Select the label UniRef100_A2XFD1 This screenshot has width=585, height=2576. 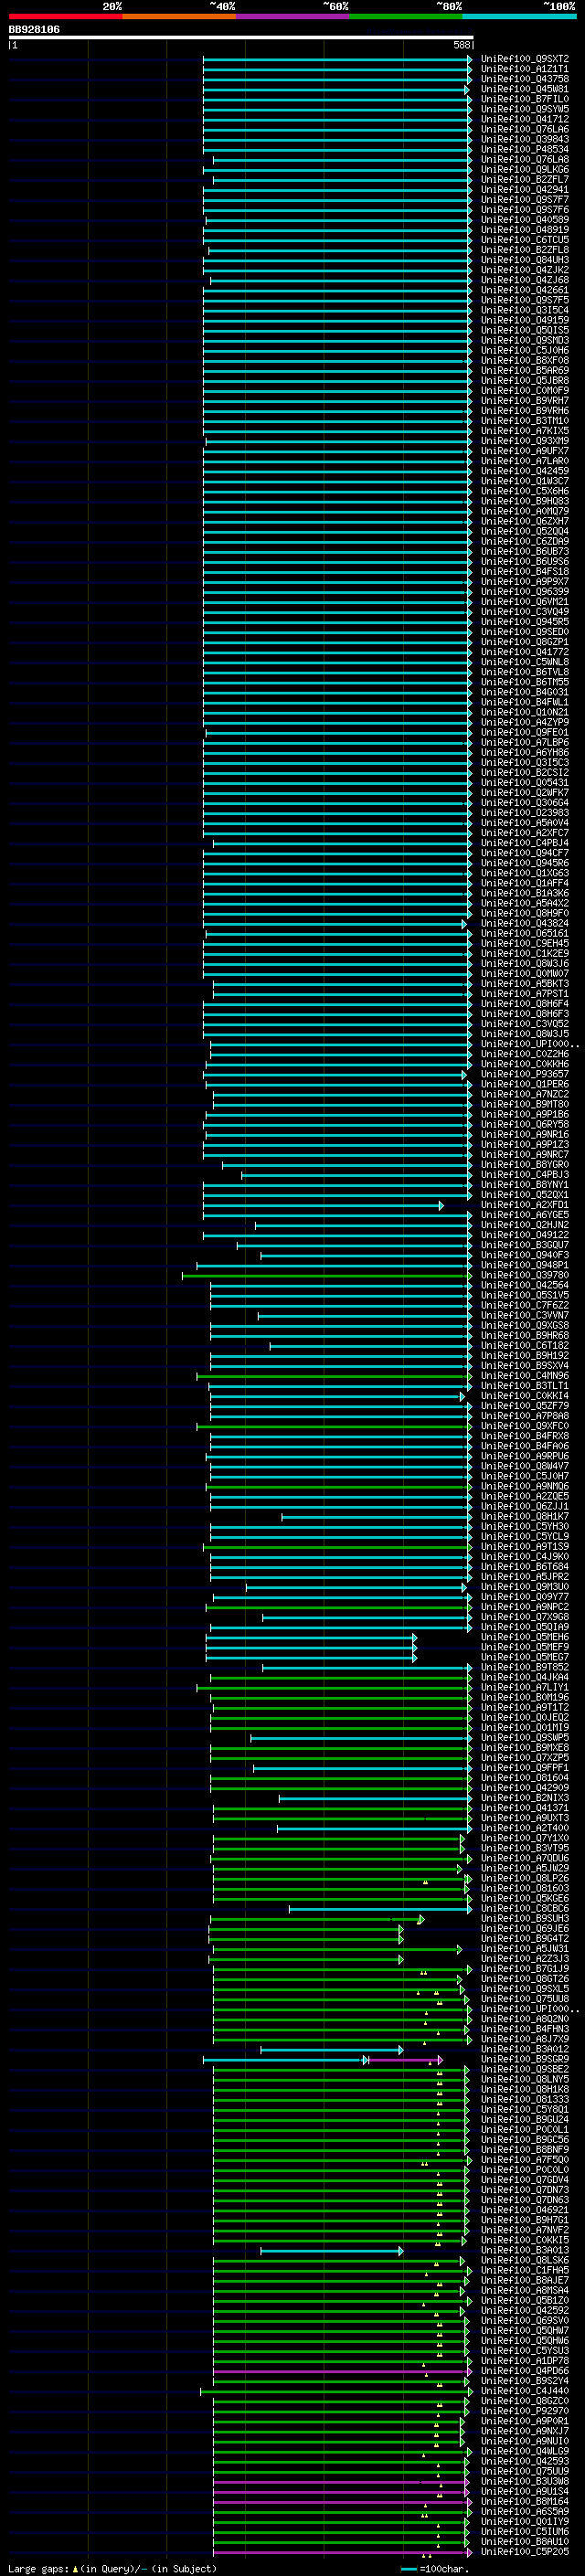click(x=525, y=1204)
